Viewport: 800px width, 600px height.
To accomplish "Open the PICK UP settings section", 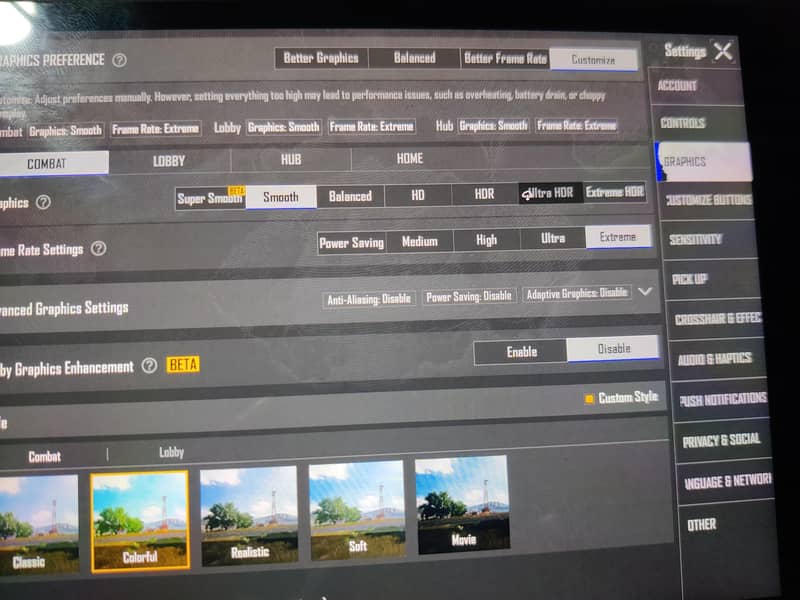I will pyautogui.click(x=713, y=279).
